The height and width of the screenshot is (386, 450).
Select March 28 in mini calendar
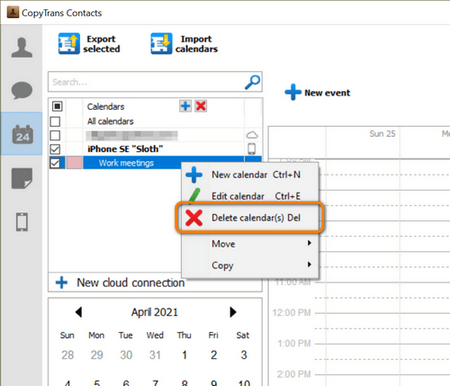[67, 355]
